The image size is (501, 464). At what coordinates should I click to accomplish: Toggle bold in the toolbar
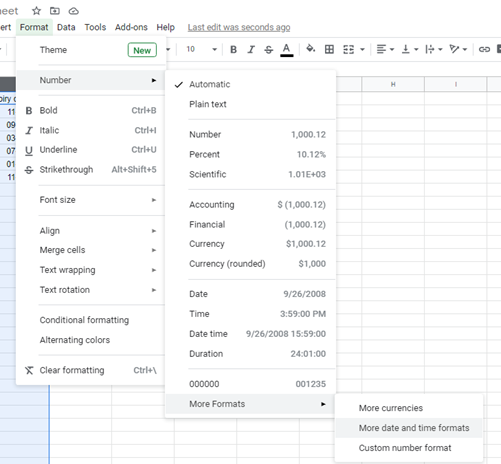[x=233, y=50]
